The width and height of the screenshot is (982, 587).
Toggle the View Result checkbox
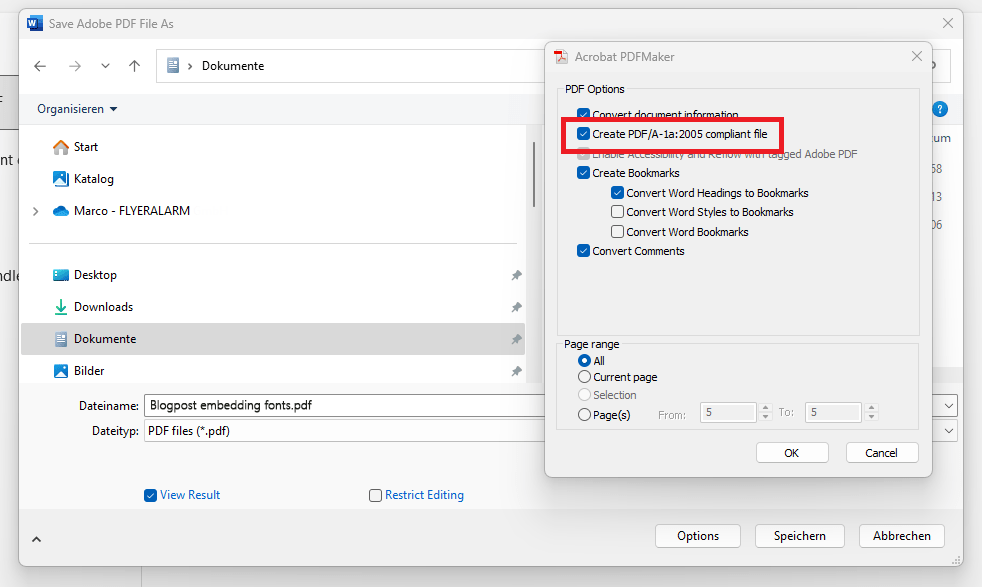pos(150,496)
